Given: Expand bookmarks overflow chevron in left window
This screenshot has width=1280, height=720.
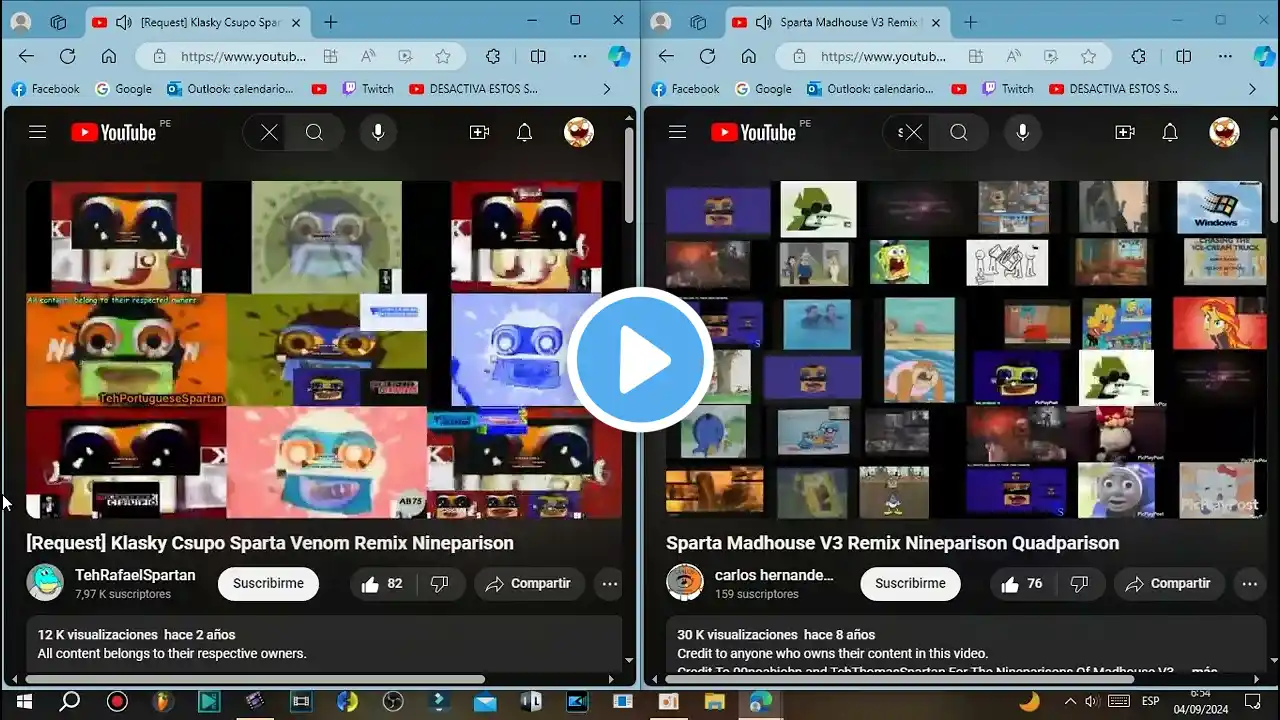Looking at the screenshot, I should tap(606, 89).
